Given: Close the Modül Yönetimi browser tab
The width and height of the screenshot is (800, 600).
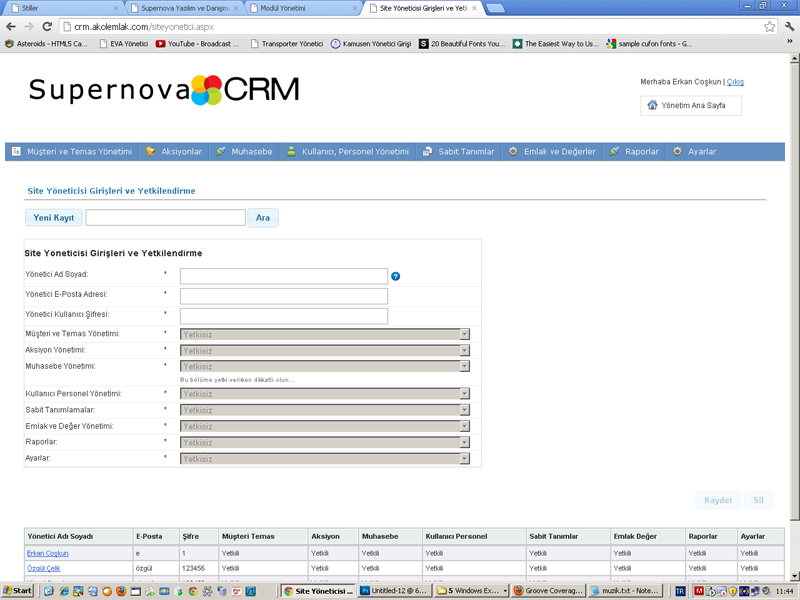Looking at the screenshot, I should (x=355, y=8).
